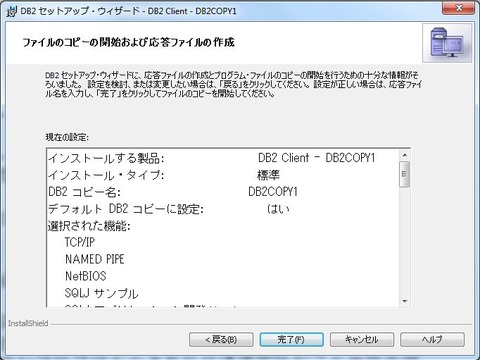
Task: Select the NetBIOS feature line
Action: pyautogui.click(x=86, y=276)
